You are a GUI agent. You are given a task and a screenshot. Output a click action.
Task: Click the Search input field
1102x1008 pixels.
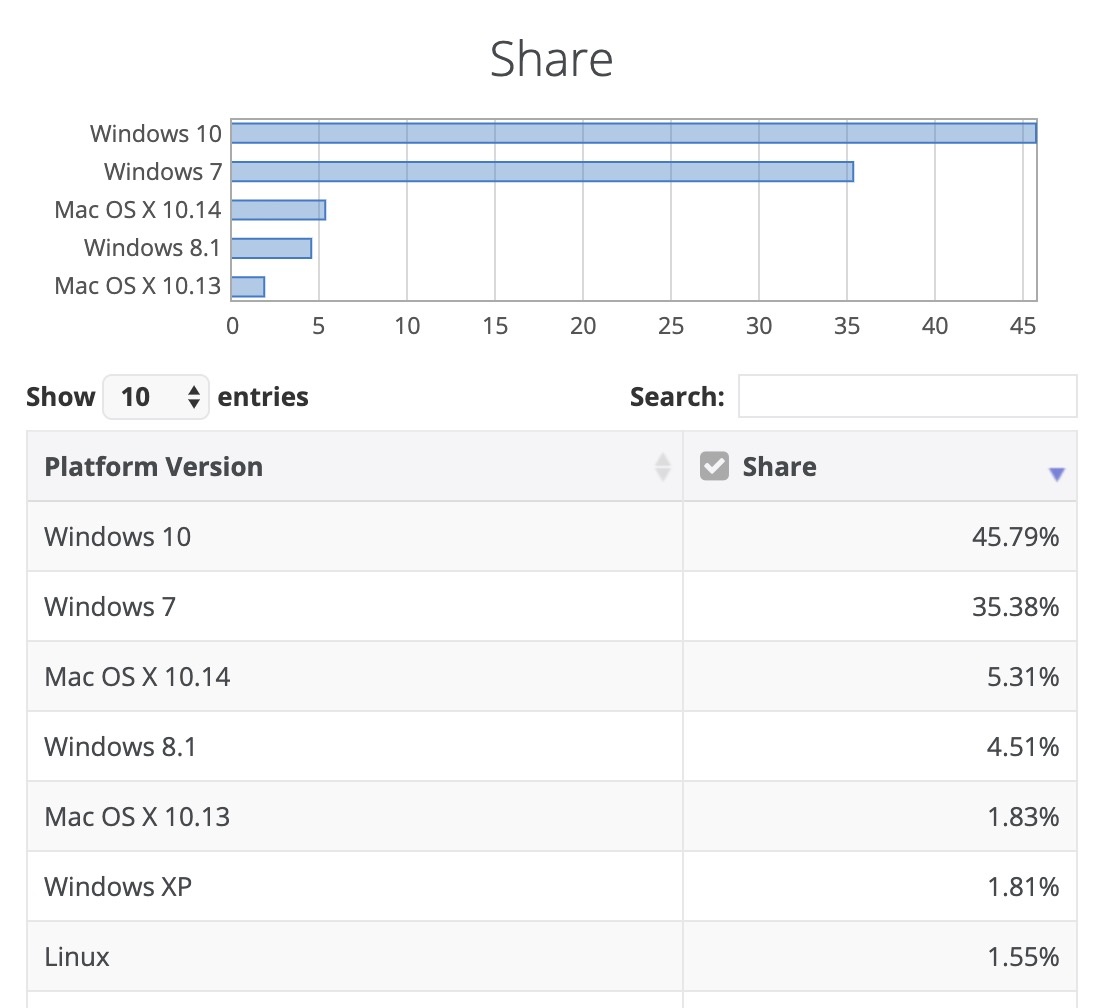pos(907,397)
